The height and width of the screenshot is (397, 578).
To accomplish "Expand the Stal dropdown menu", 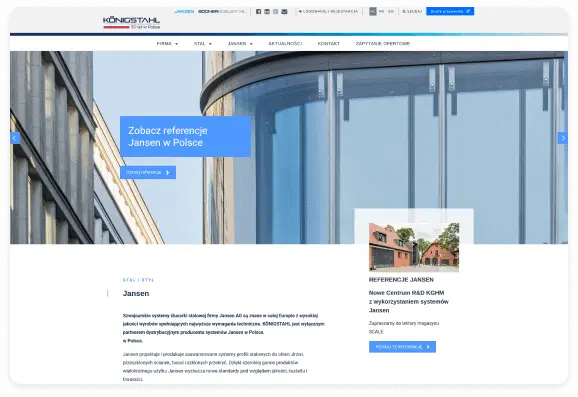I will pyautogui.click(x=203, y=43).
